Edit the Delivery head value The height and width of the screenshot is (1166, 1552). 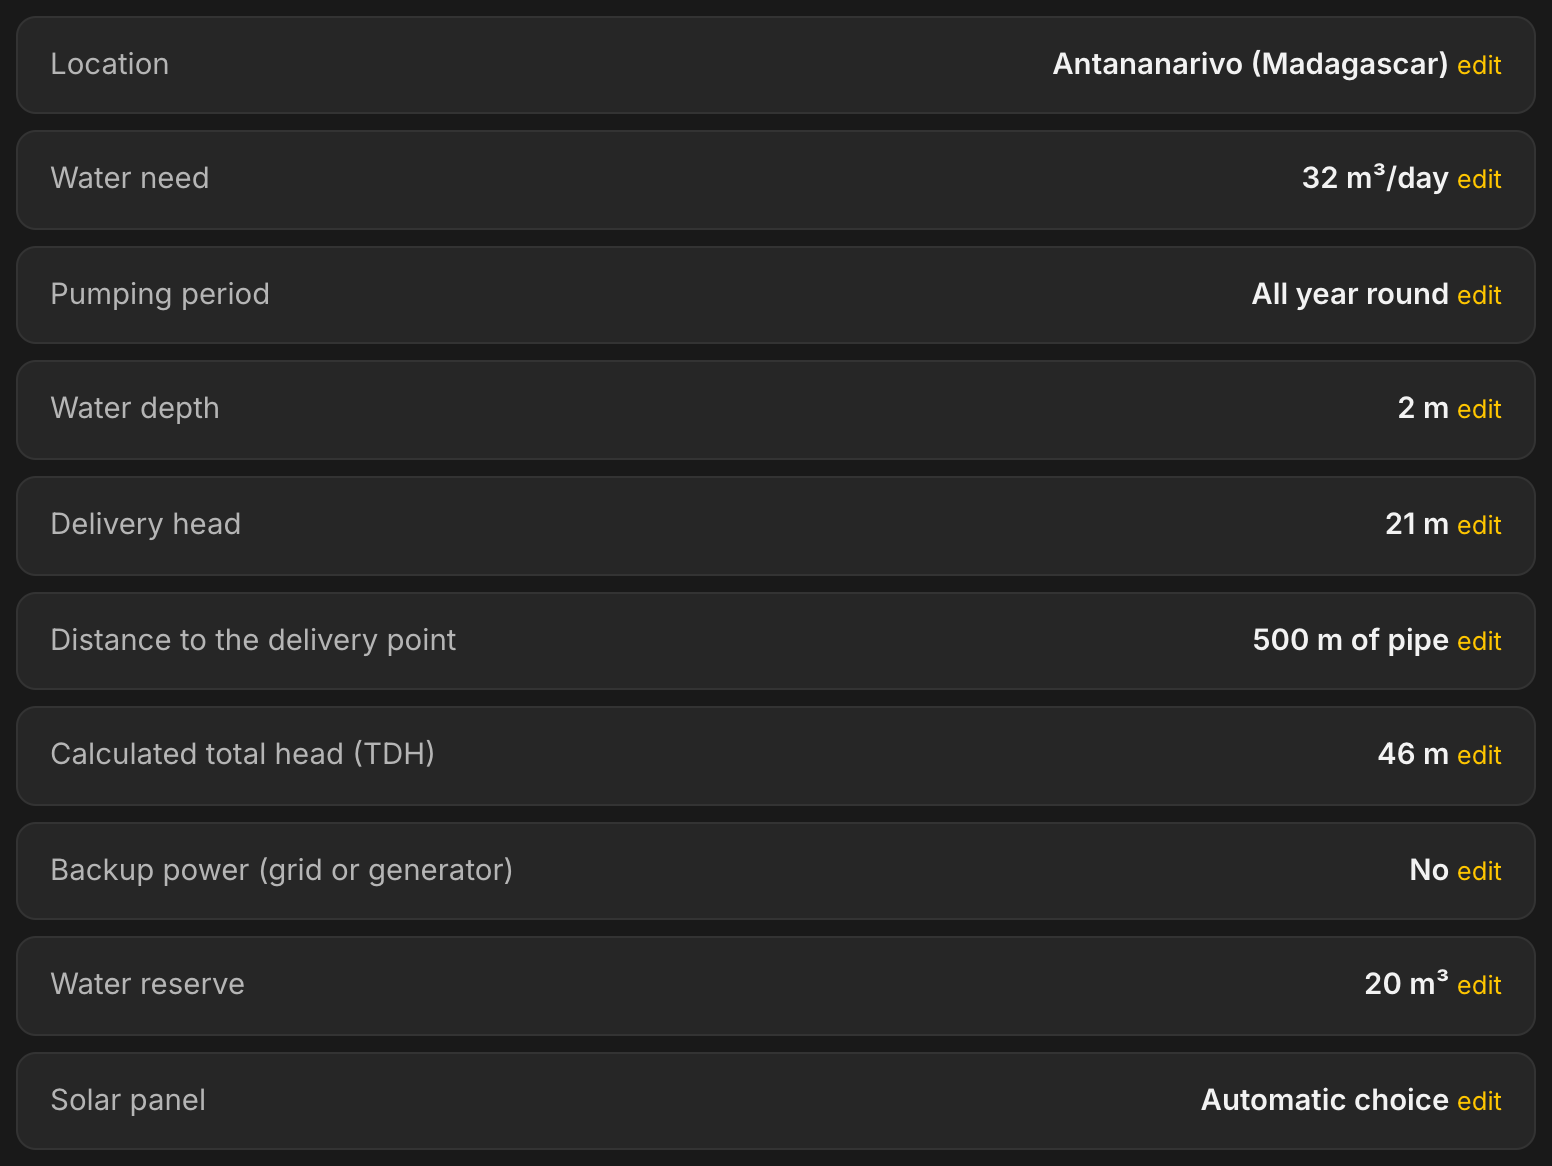coord(1479,525)
